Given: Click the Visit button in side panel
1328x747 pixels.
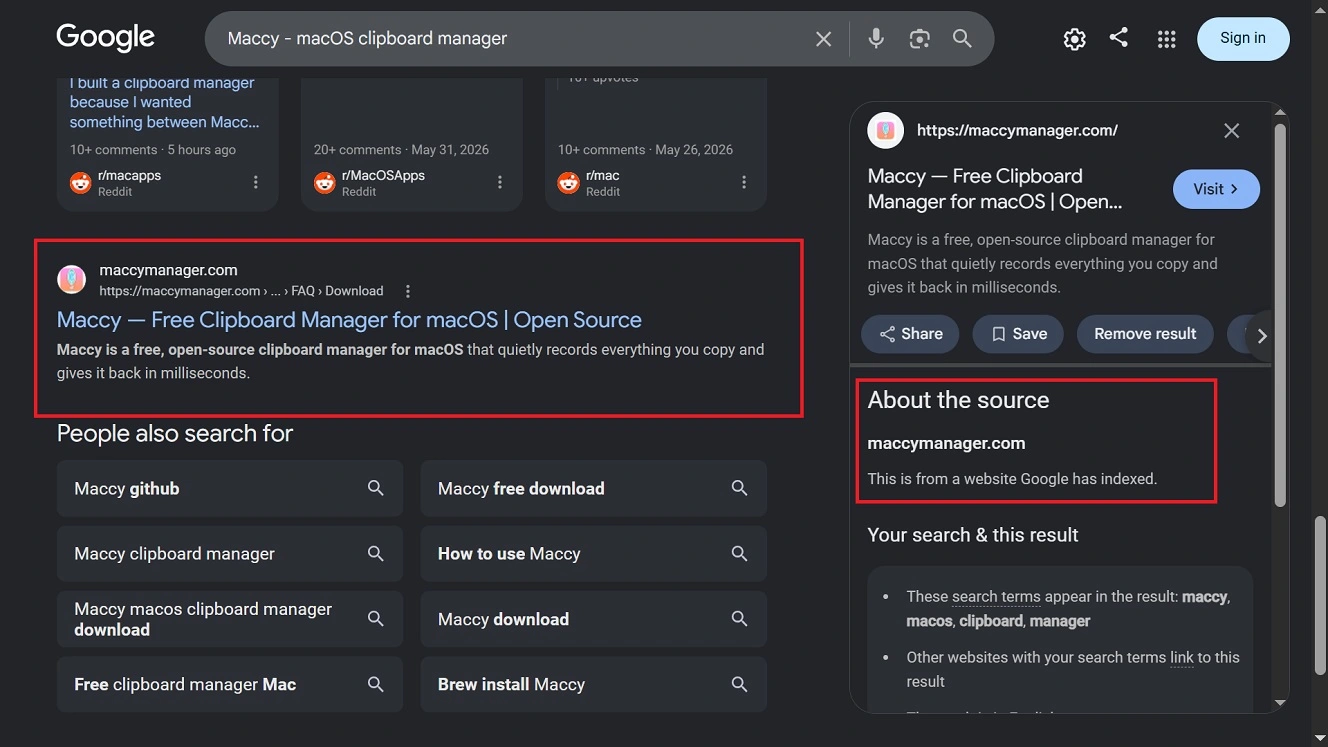Looking at the screenshot, I should pos(1216,189).
